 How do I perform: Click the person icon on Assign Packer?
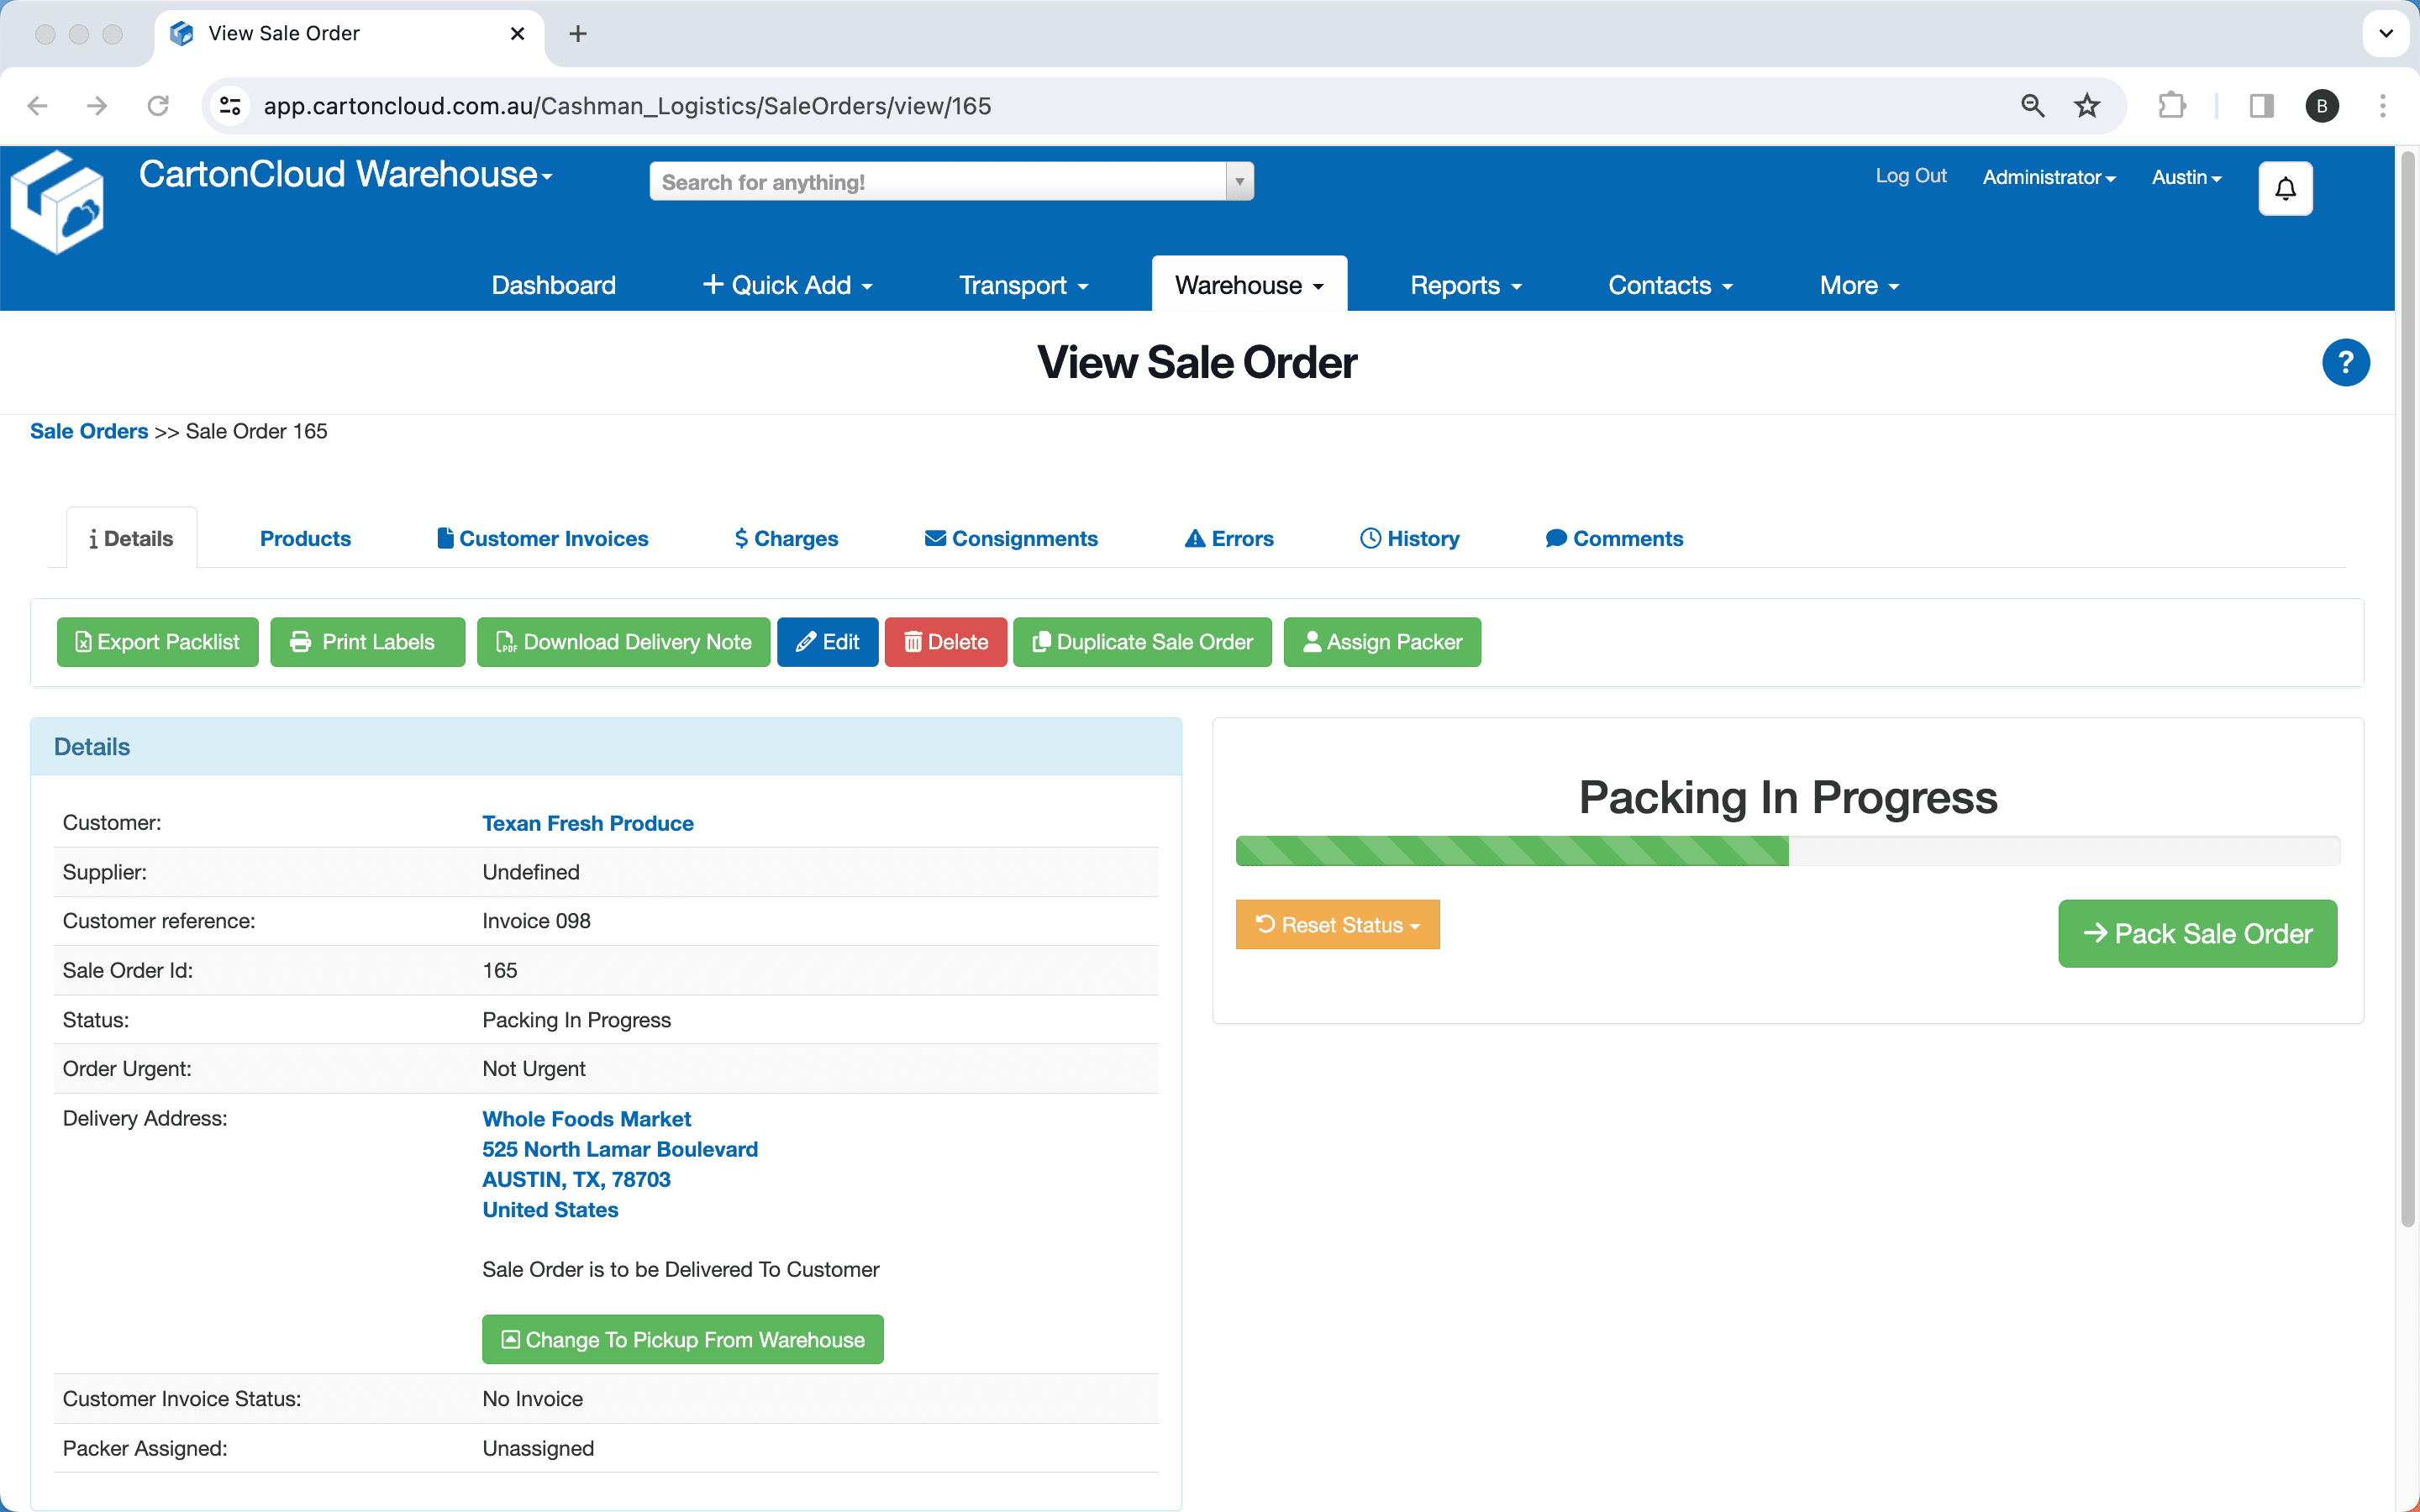1313,642
